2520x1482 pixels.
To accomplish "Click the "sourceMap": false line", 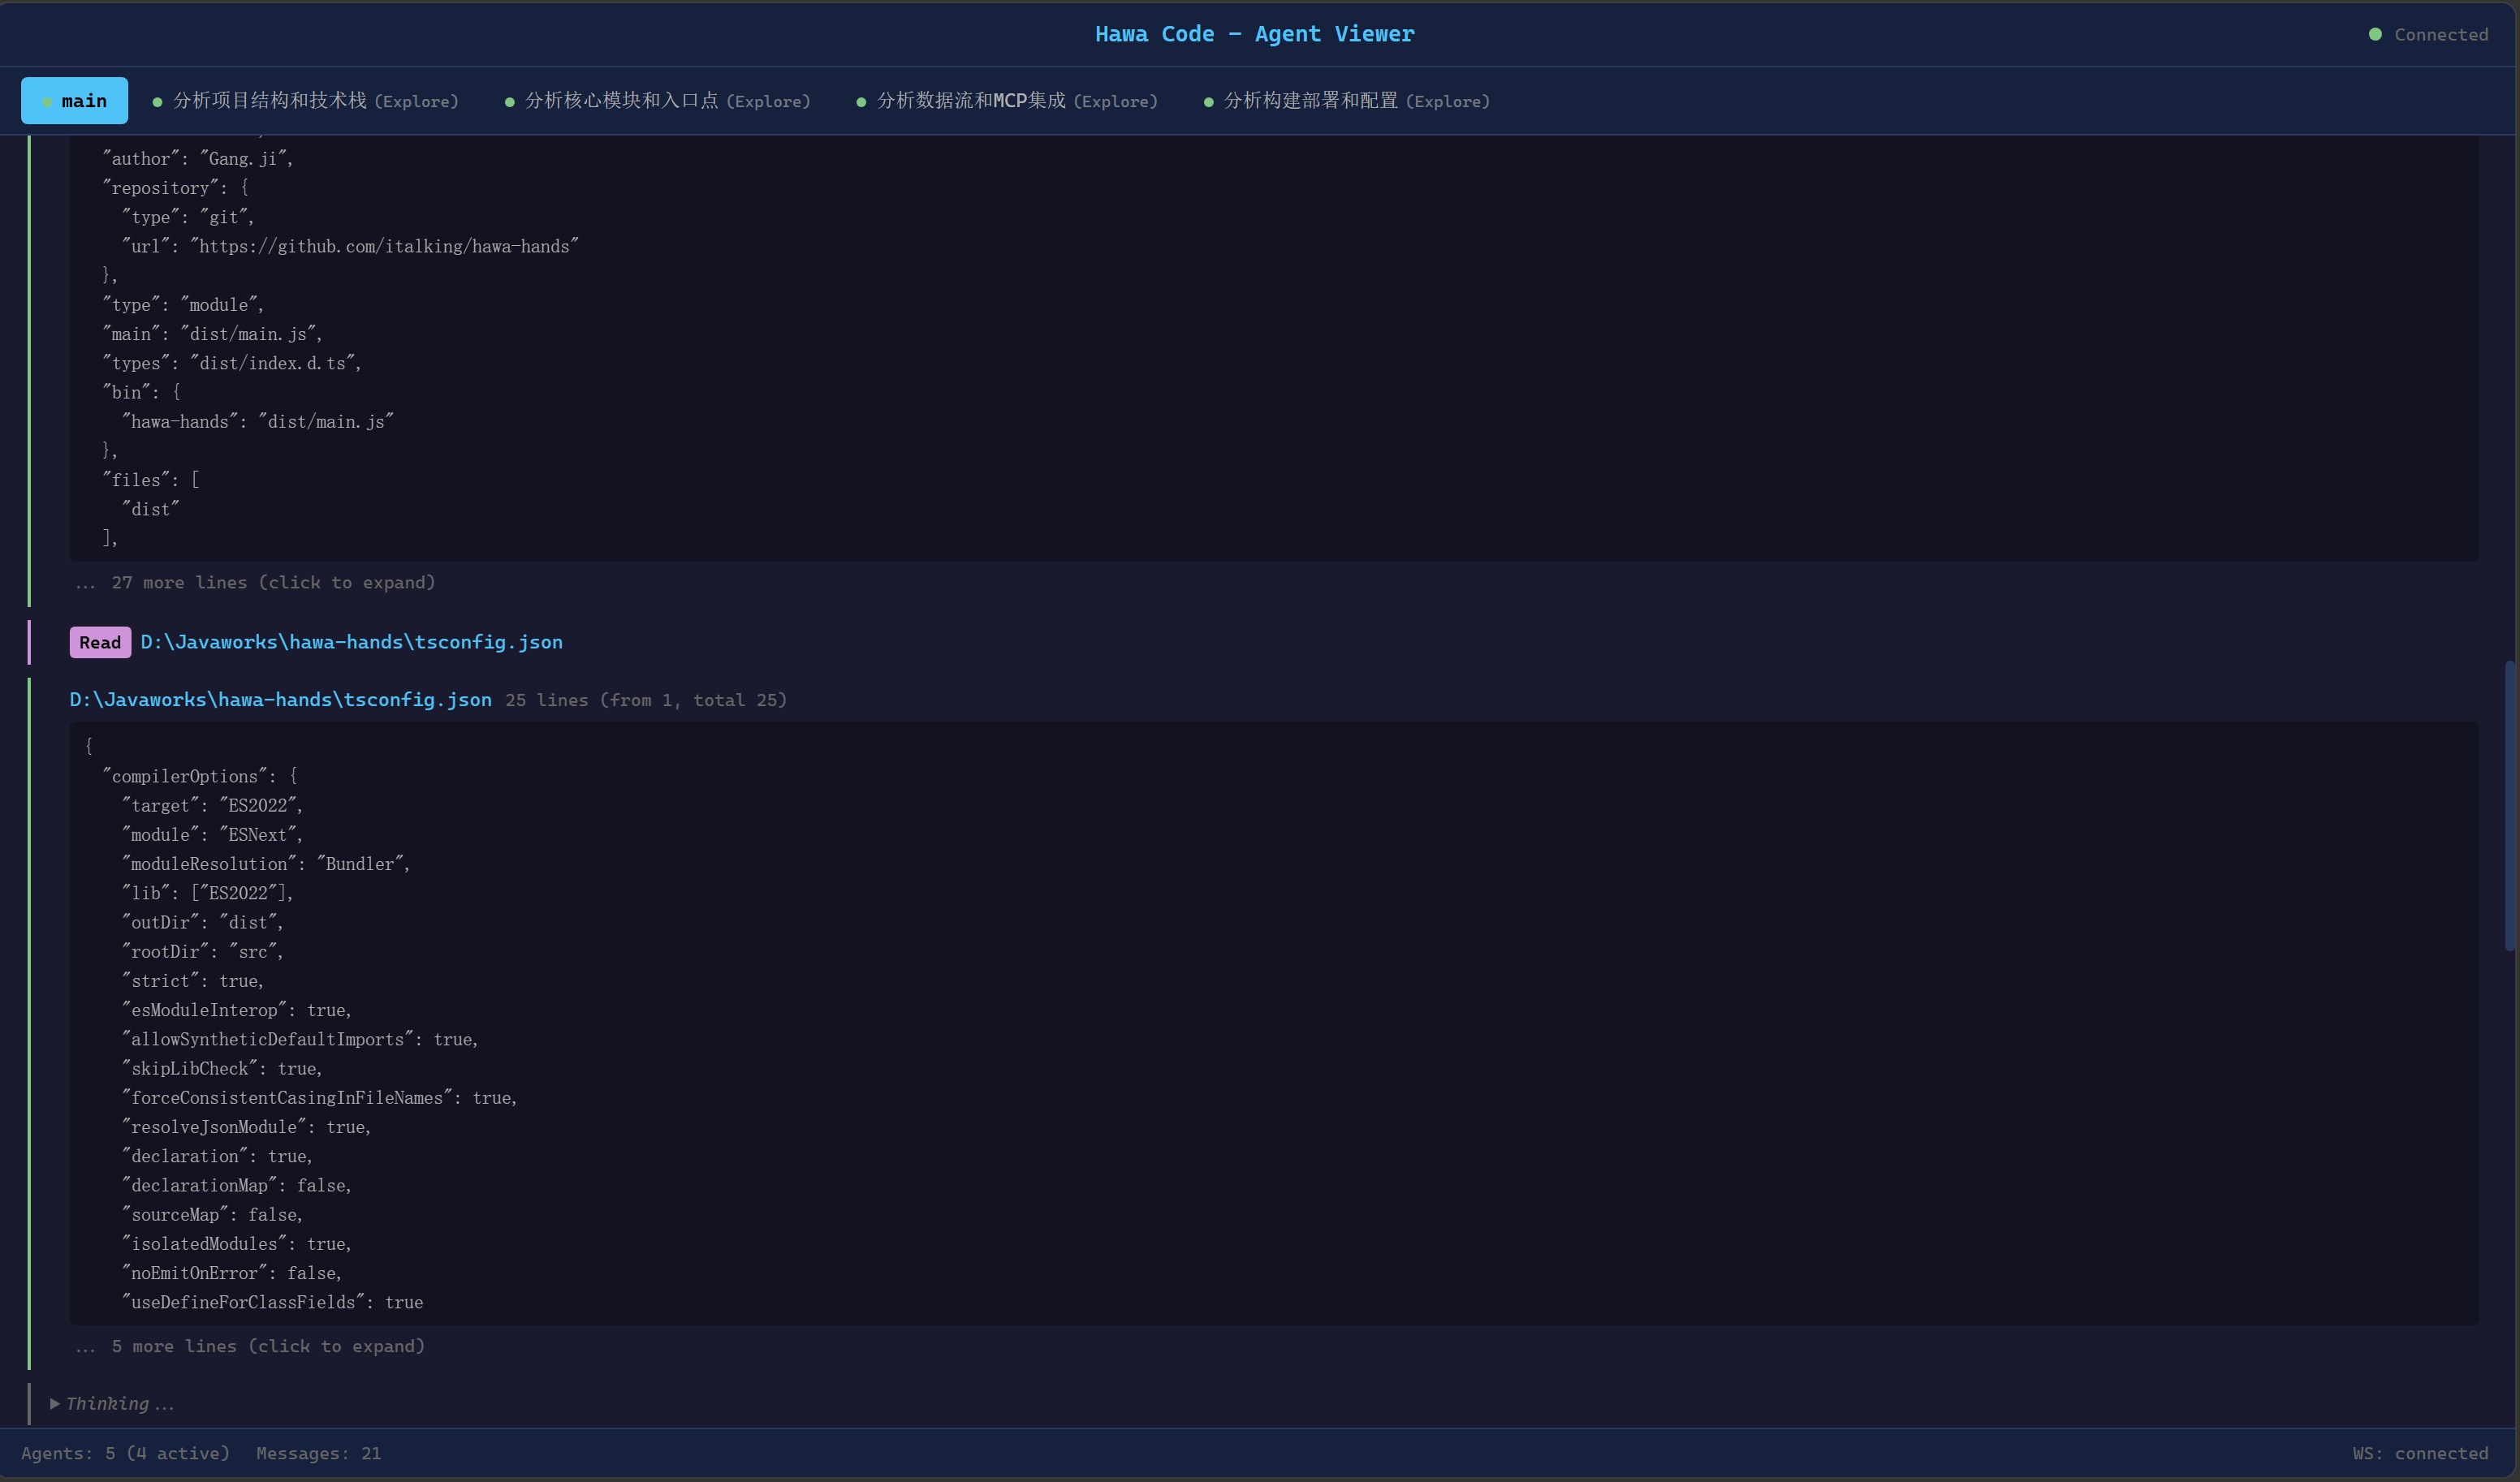I will [x=212, y=1215].
